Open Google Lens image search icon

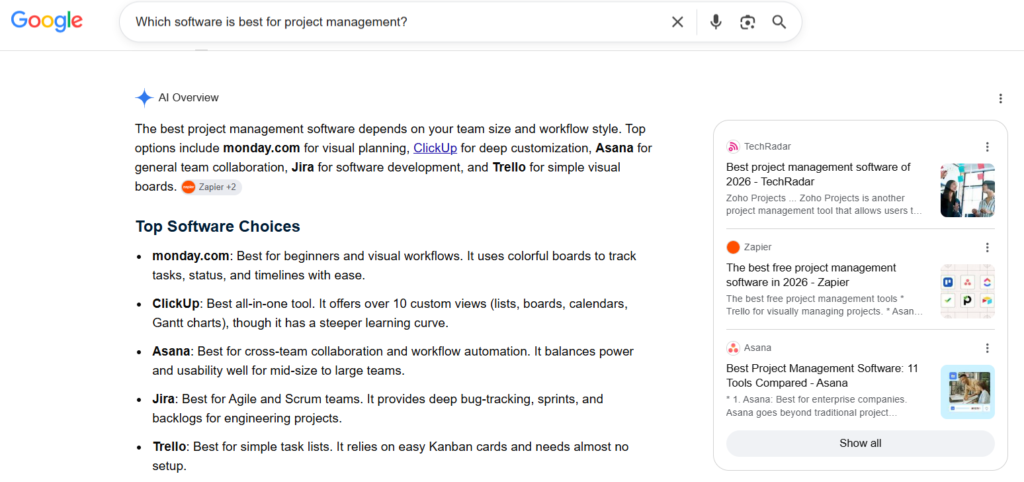click(x=747, y=22)
